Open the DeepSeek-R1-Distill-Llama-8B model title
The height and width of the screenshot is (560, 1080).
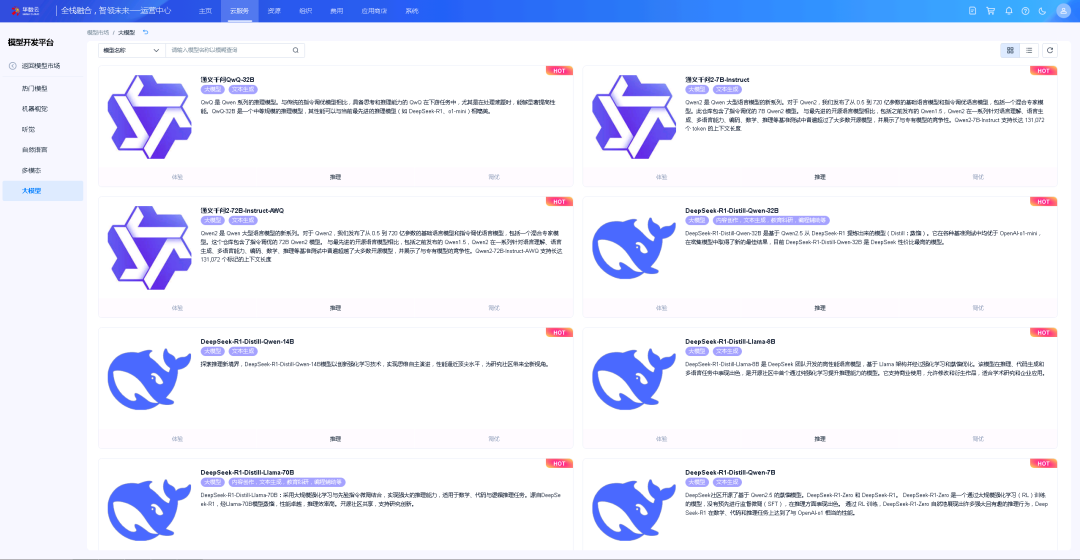point(730,342)
